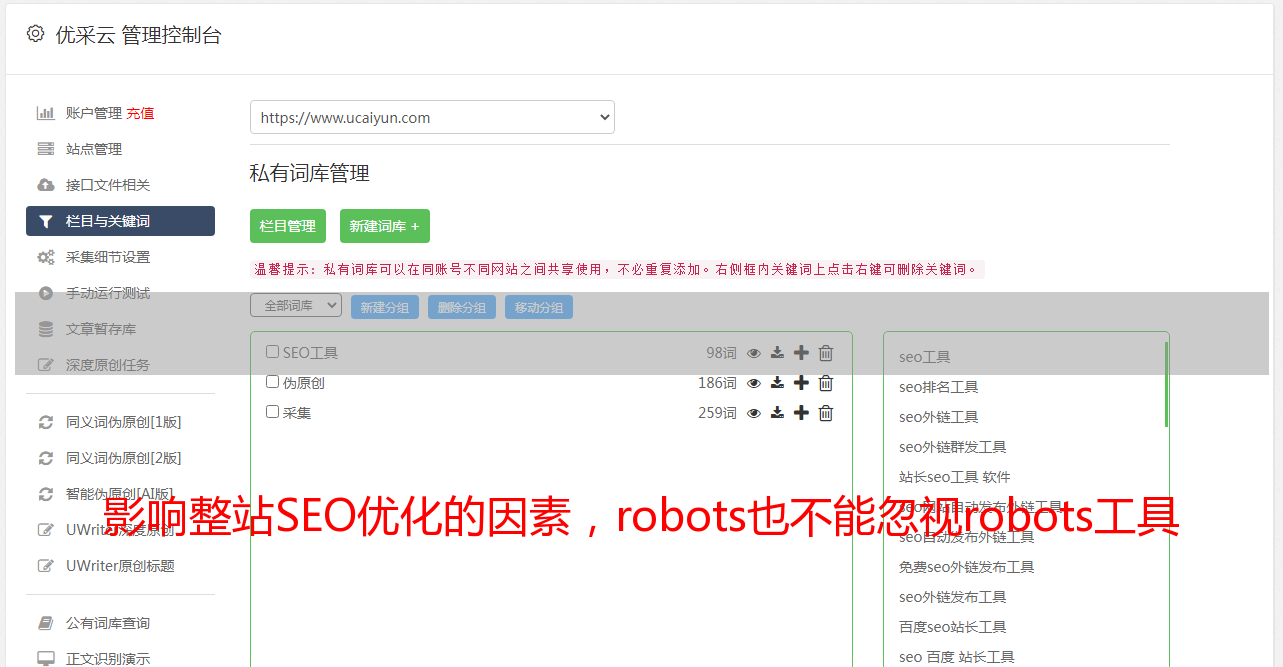Click the "259词" count in 采集 row
Image resolution: width=1283 pixels, height=667 pixels.
pos(717,413)
